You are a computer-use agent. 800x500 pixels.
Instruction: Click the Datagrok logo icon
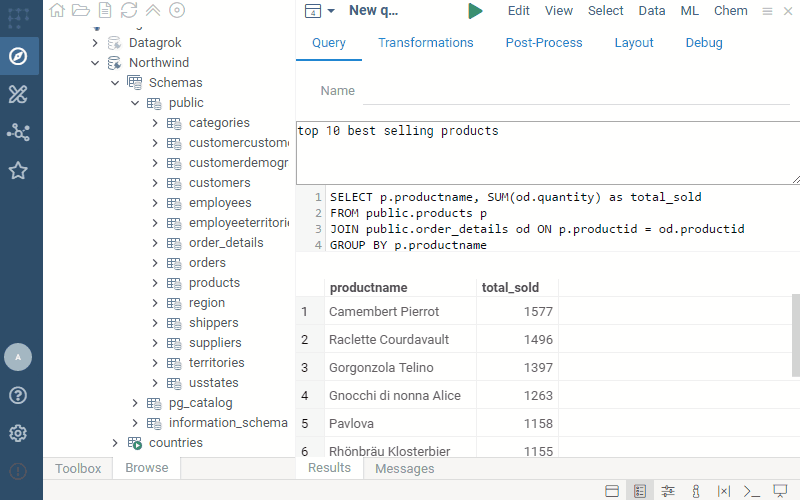[x=18, y=18]
